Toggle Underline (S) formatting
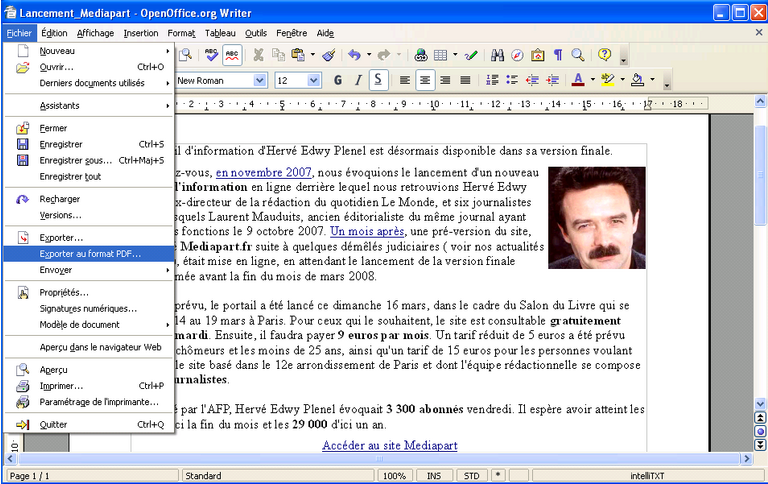The image size is (768, 484). [x=378, y=80]
